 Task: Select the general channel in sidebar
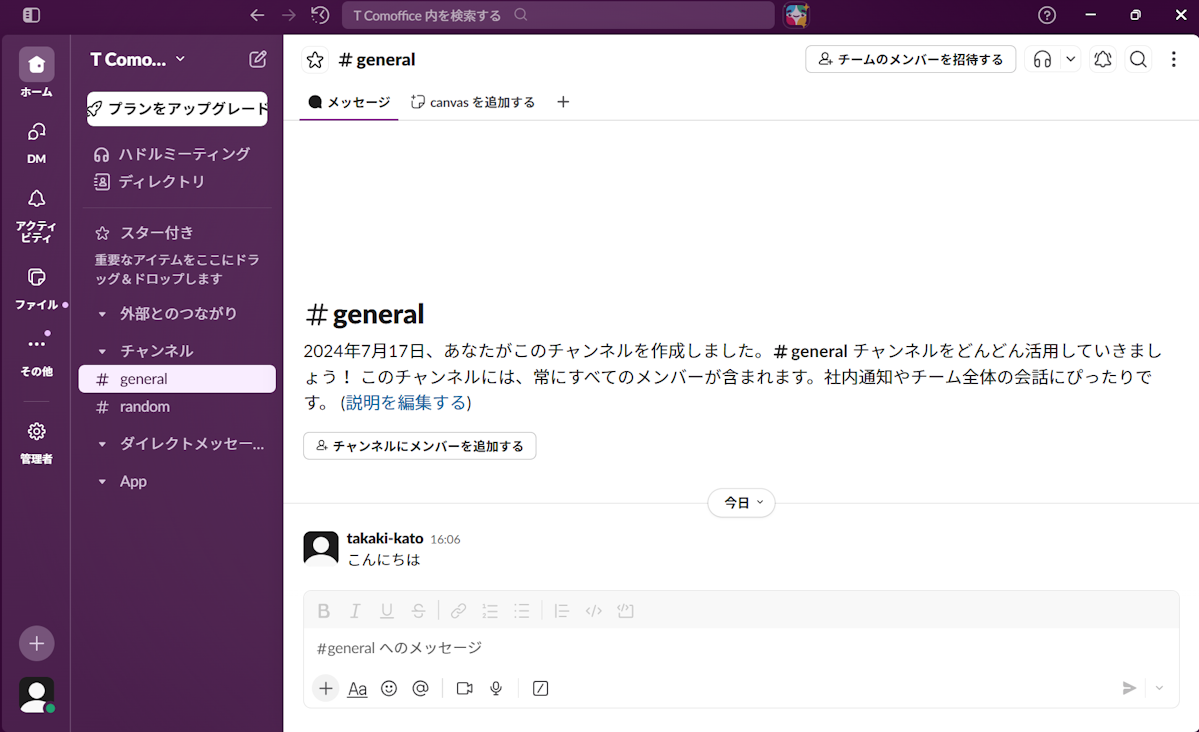click(x=177, y=379)
